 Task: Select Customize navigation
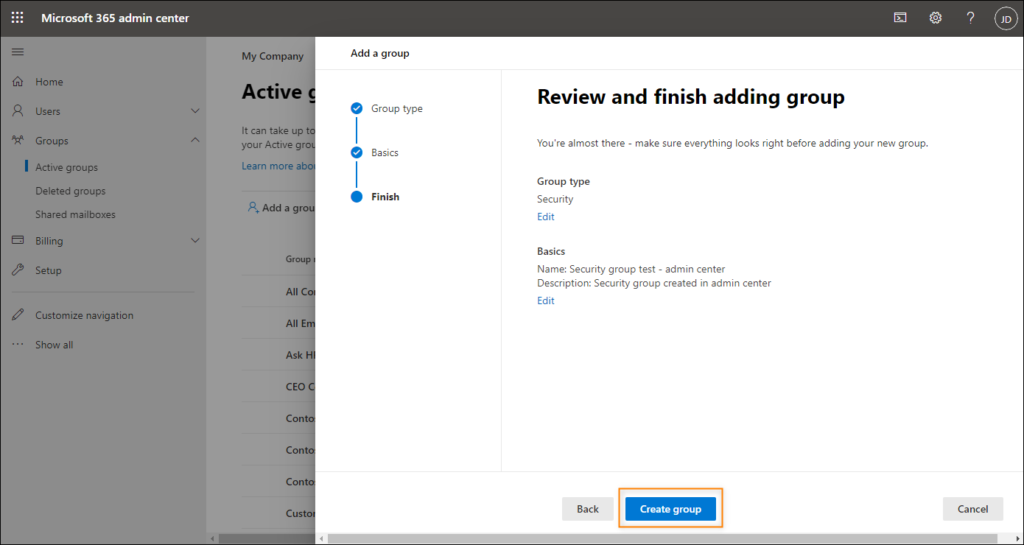click(x=84, y=315)
